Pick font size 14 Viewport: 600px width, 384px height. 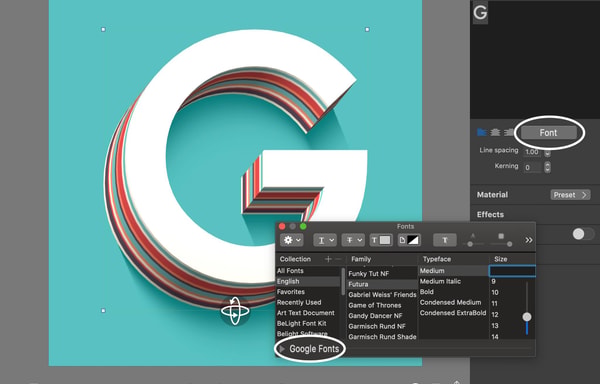(x=495, y=337)
